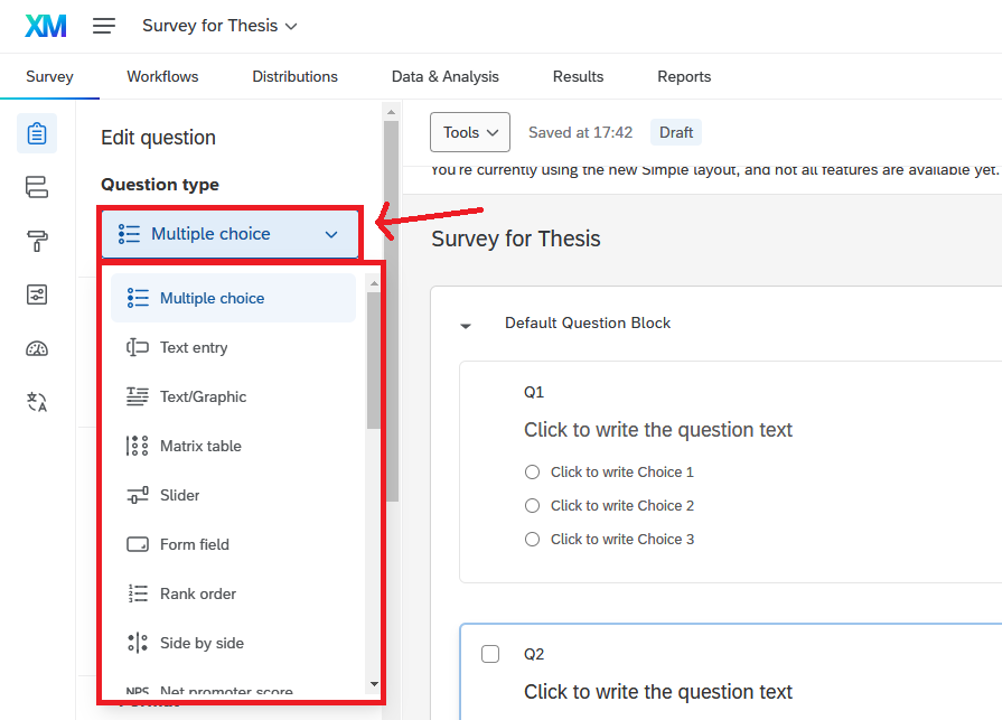The height and width of the screenshot is (720, 1002).
Task: Select Click to write Choice 1 radio
Action: pyautogui.click(x=532, y=472)
